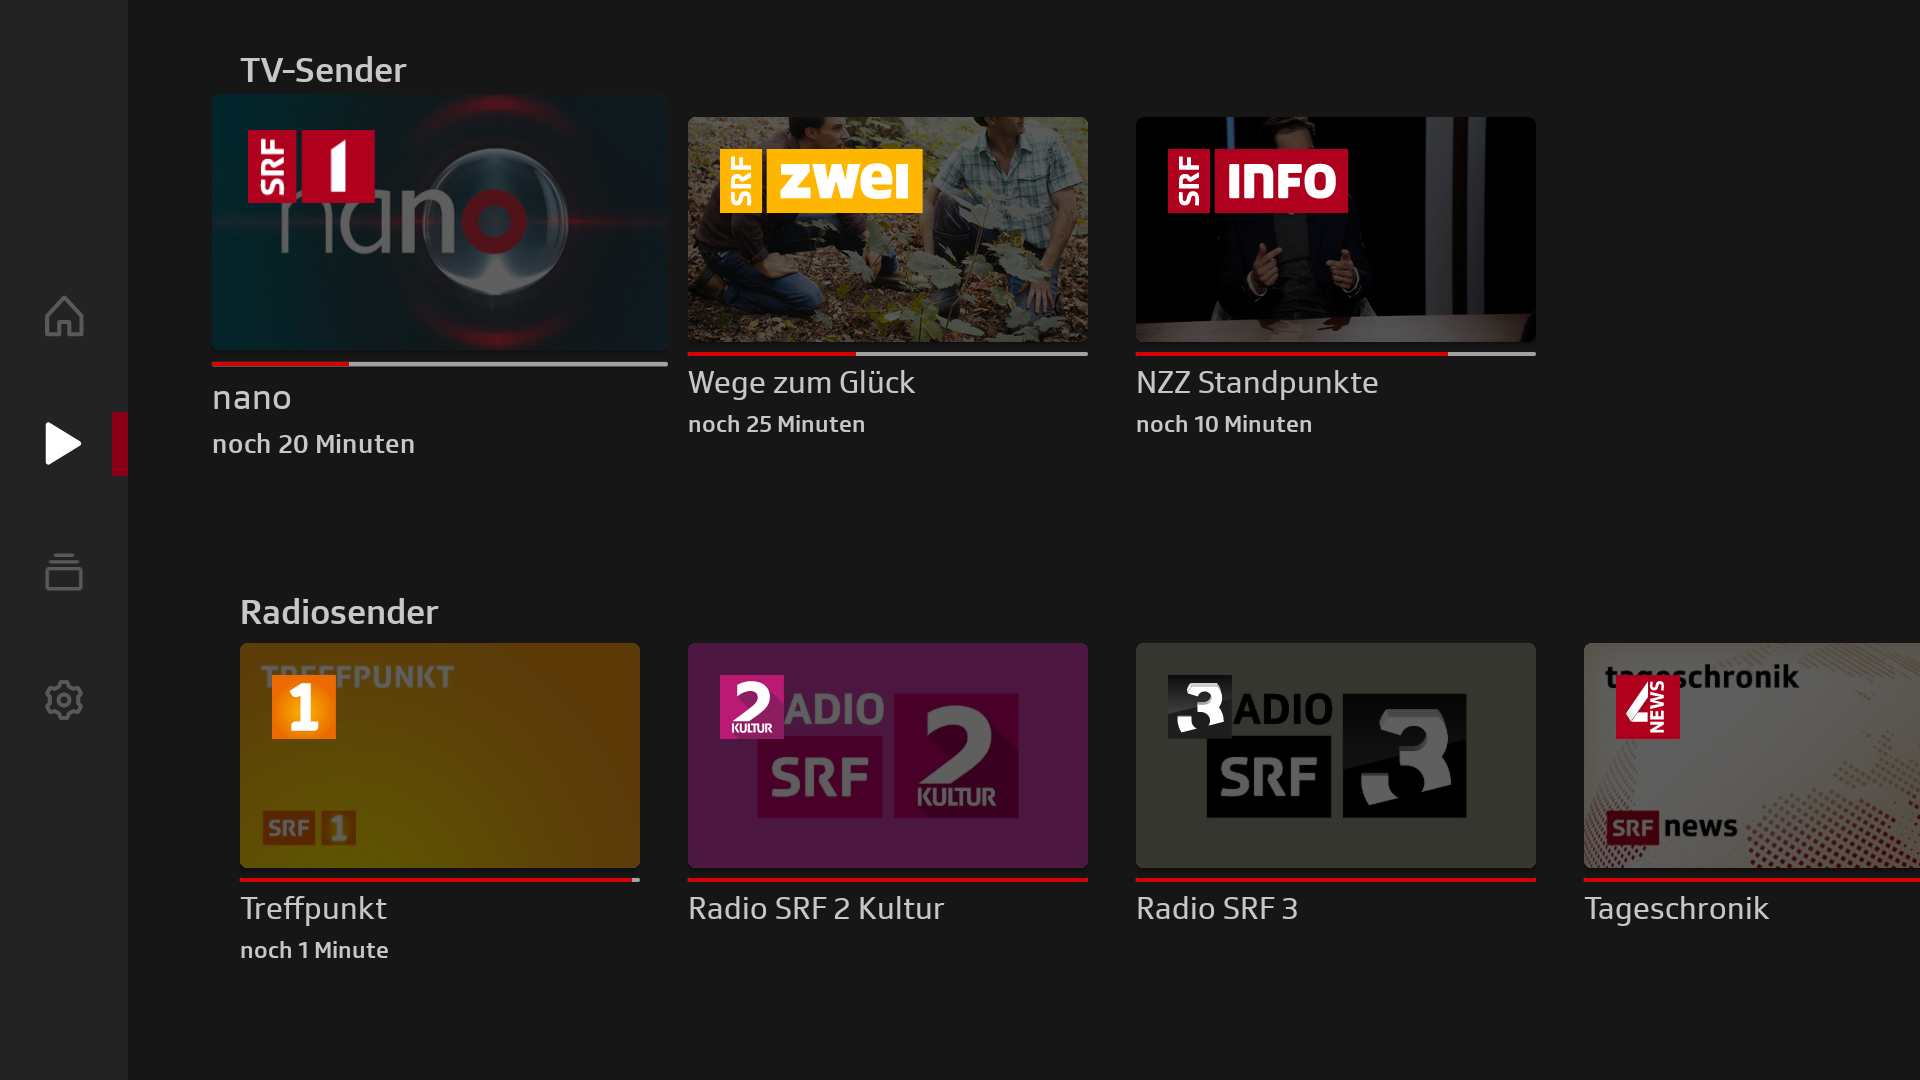This screenshot has width=1920, height=1080.
Task: Select the Live play icon in sidebar
Action: click(x=64, y=444)
